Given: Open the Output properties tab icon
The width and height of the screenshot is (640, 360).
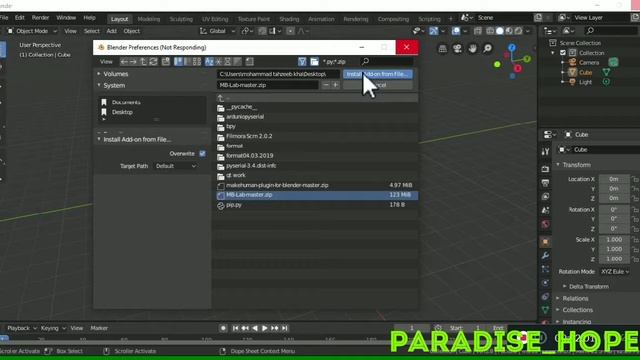Looking at the screenshot, I should [545, 182].
